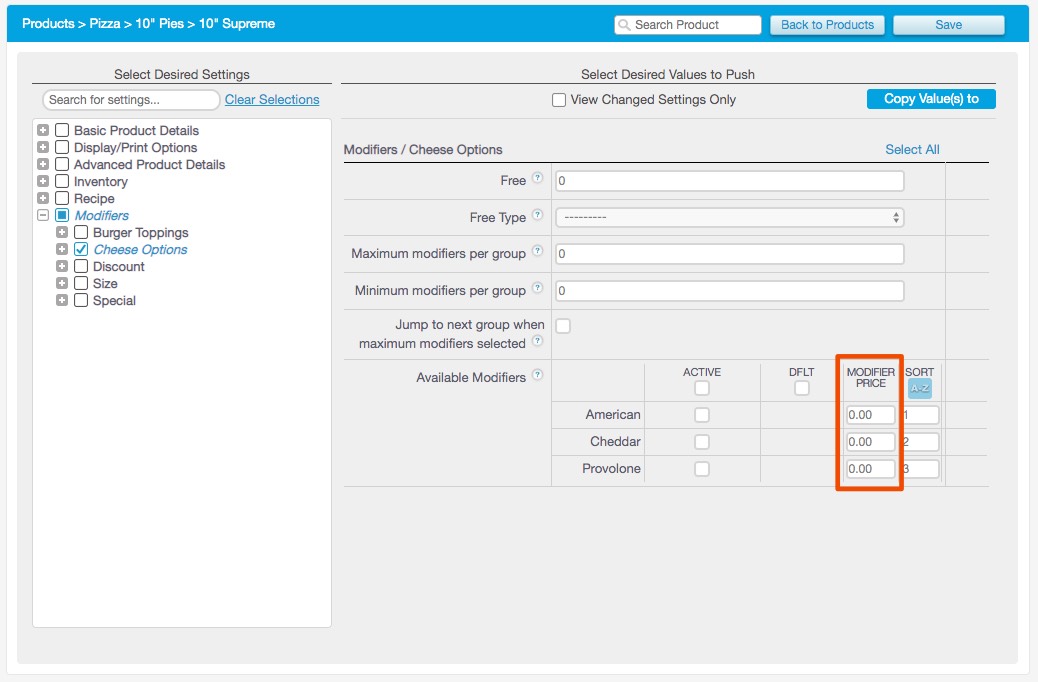The image size is (1038, 682).
Task: Click help icon next to Available Modifiers
Action: [537, 376]
